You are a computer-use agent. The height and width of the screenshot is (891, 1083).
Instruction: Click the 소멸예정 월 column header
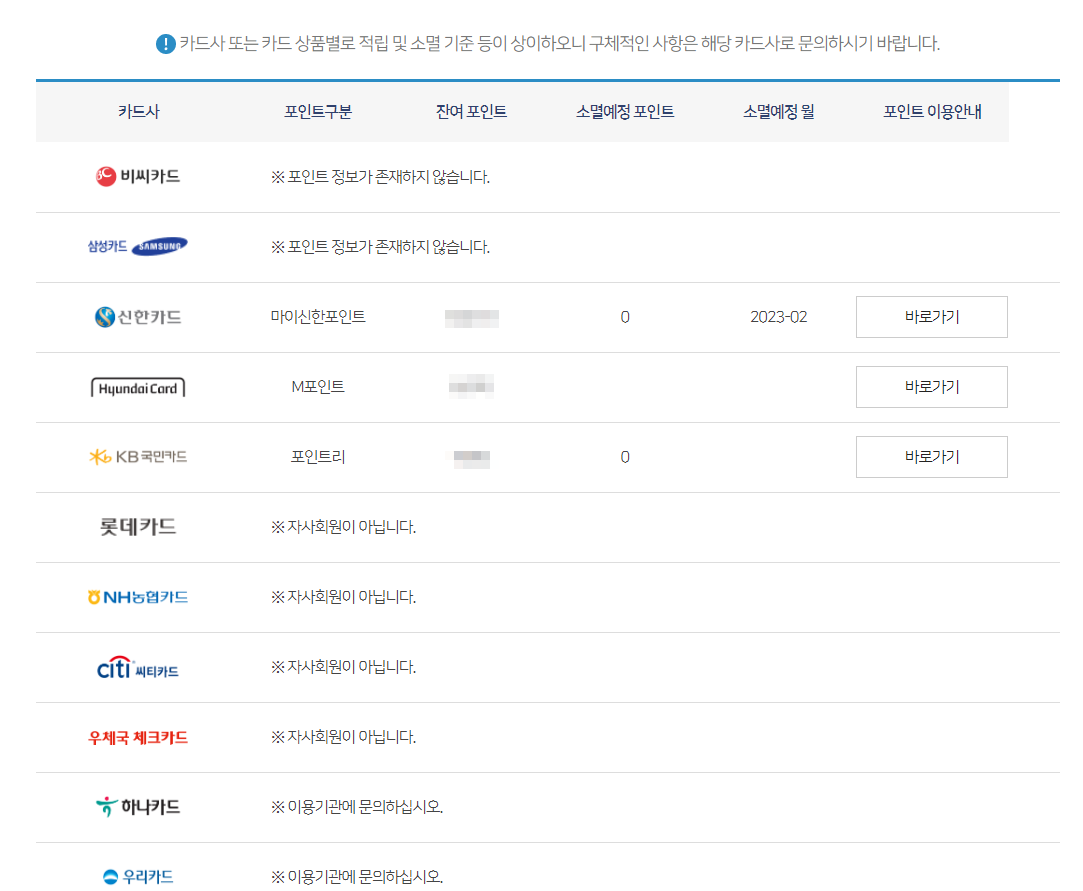[x=778, y=112]
